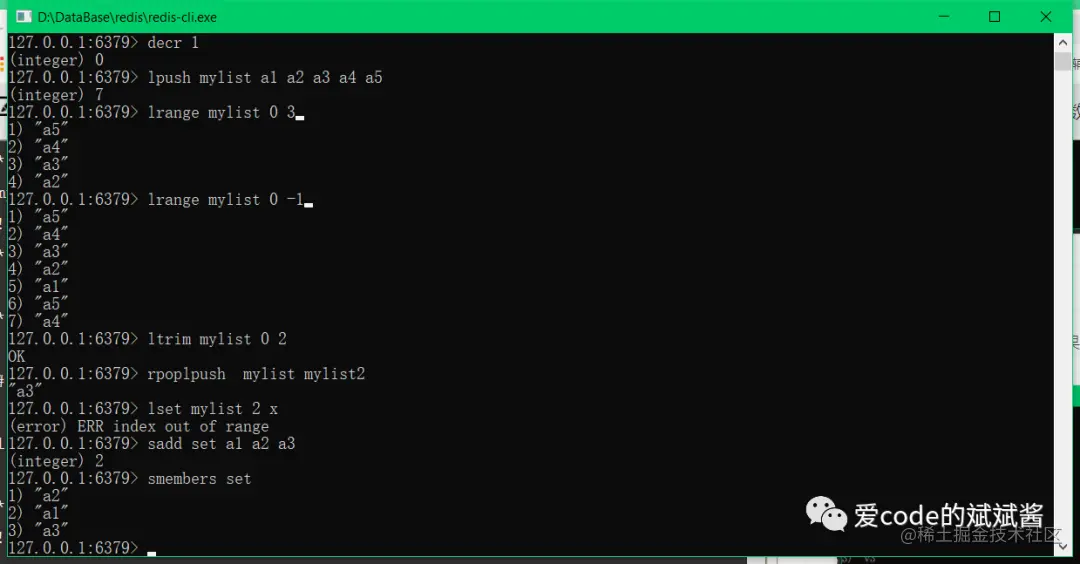Click the empty vertical scrollbar track
This screenshot has width=1080, height=564.
click(1062, 303)
